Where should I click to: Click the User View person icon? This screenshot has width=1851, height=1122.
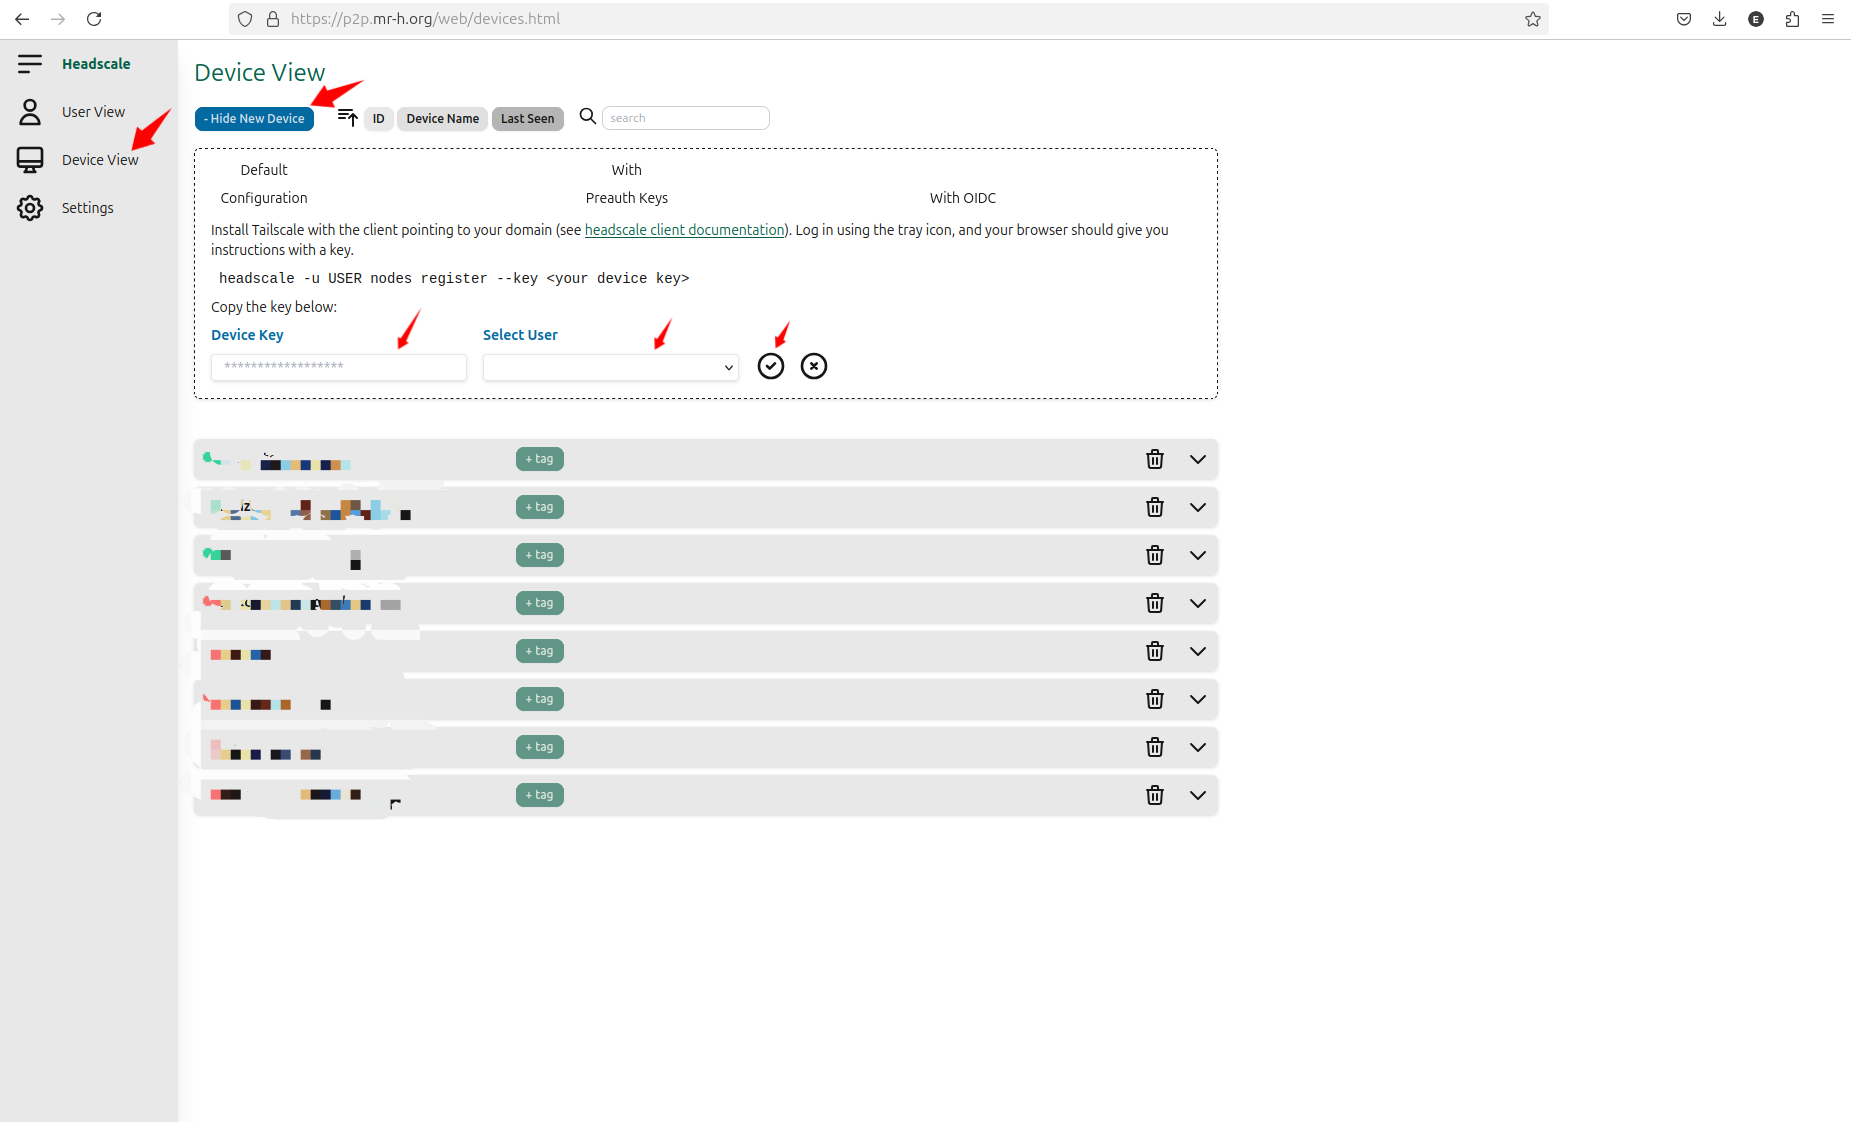click(30, 111)
